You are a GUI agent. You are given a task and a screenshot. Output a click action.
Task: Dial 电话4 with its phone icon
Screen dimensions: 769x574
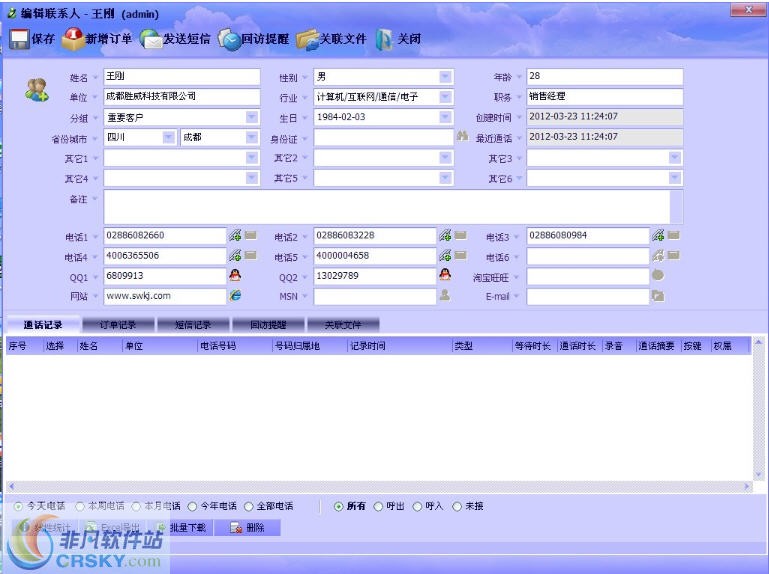click(x=235, y=255)
